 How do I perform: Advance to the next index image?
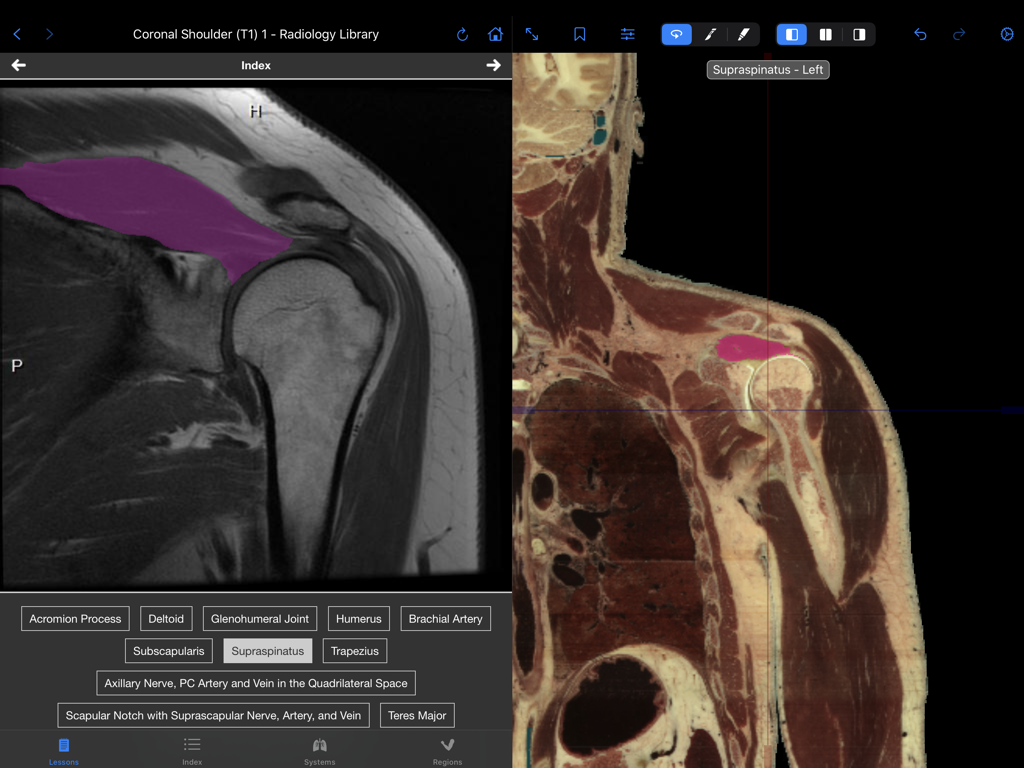pos(493,65)
